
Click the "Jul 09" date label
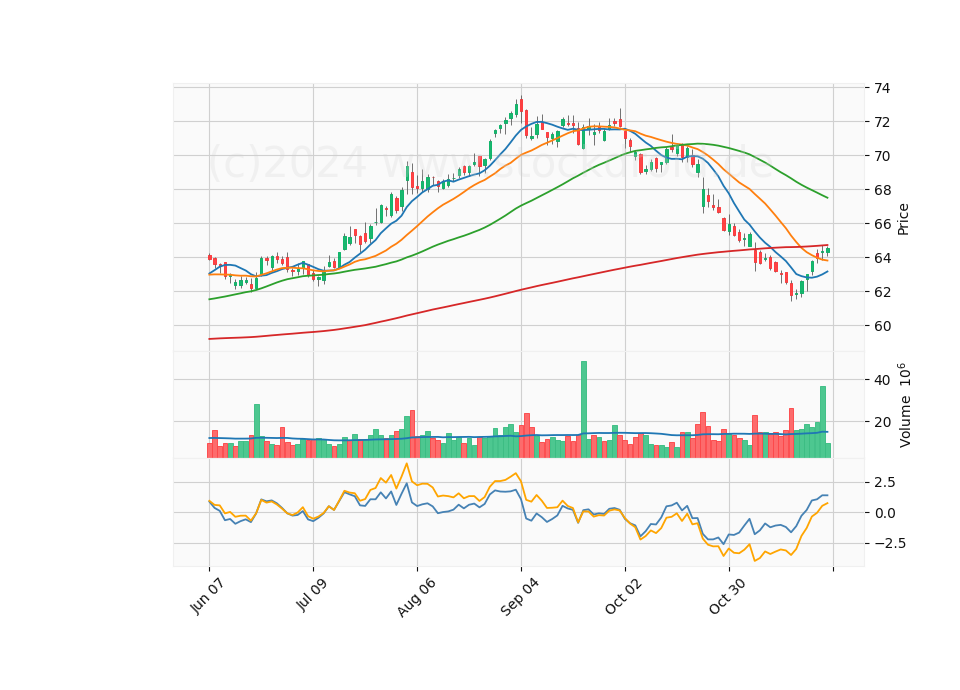click(312, 595)
